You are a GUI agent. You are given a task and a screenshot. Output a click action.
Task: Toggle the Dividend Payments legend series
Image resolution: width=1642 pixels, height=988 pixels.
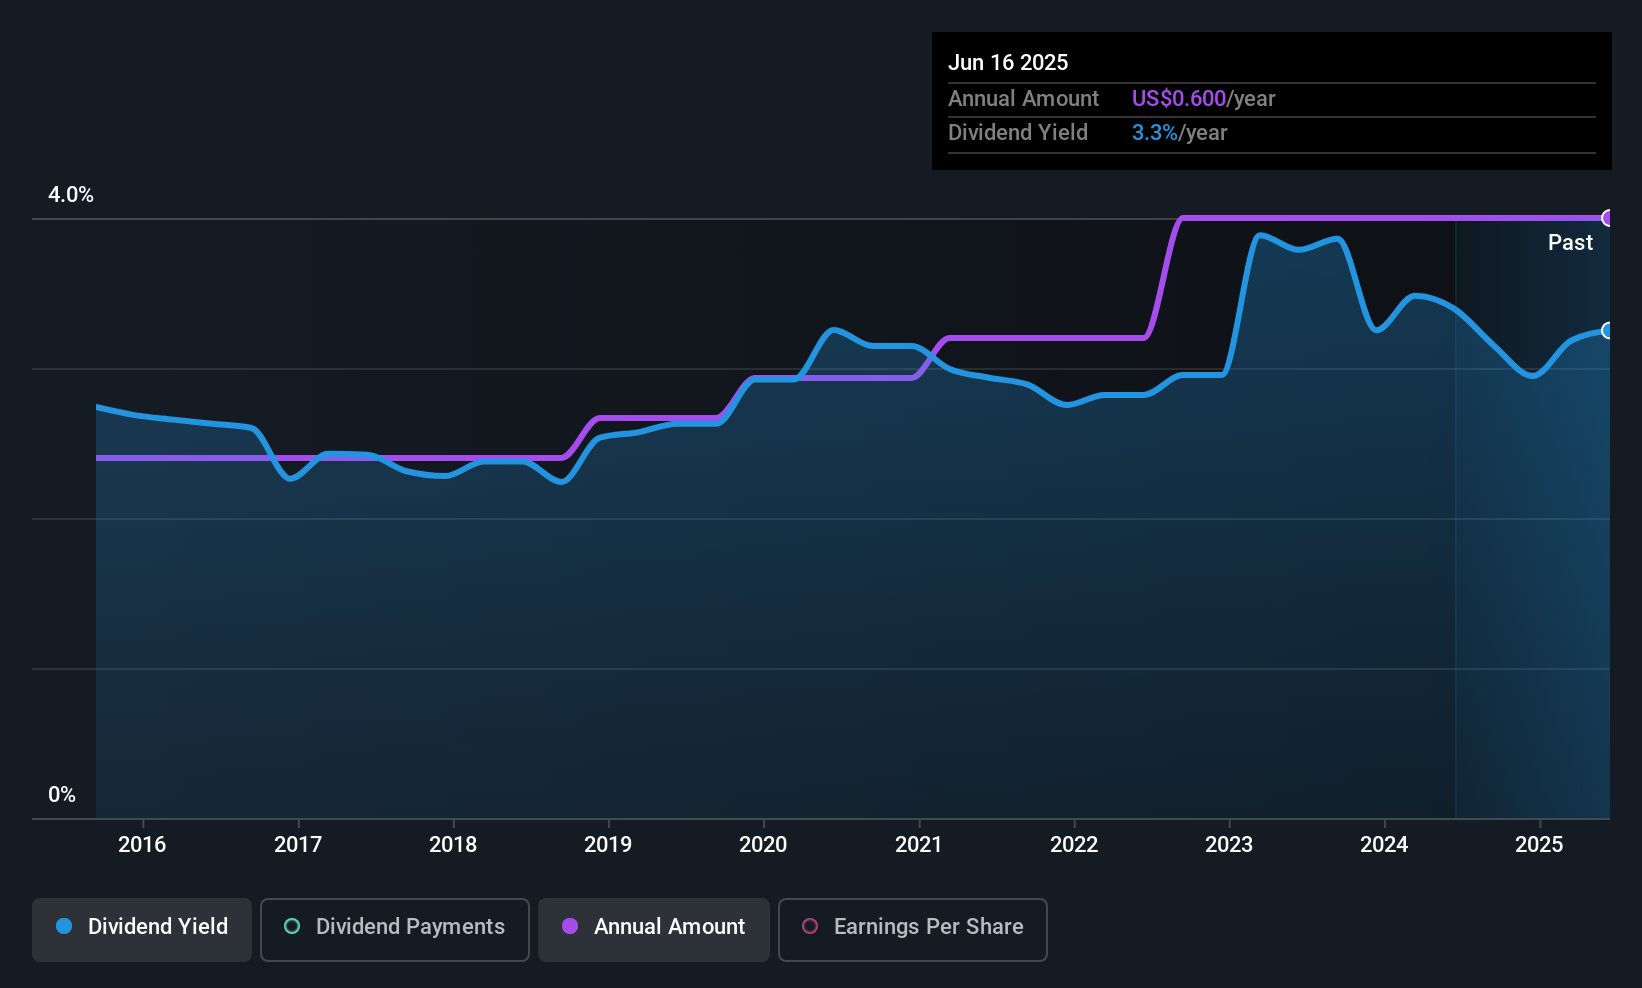tap(394, 929)
